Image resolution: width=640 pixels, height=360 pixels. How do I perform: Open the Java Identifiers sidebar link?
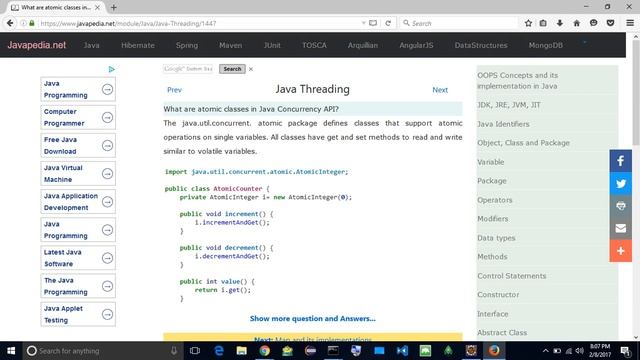[x=503, y=124]
